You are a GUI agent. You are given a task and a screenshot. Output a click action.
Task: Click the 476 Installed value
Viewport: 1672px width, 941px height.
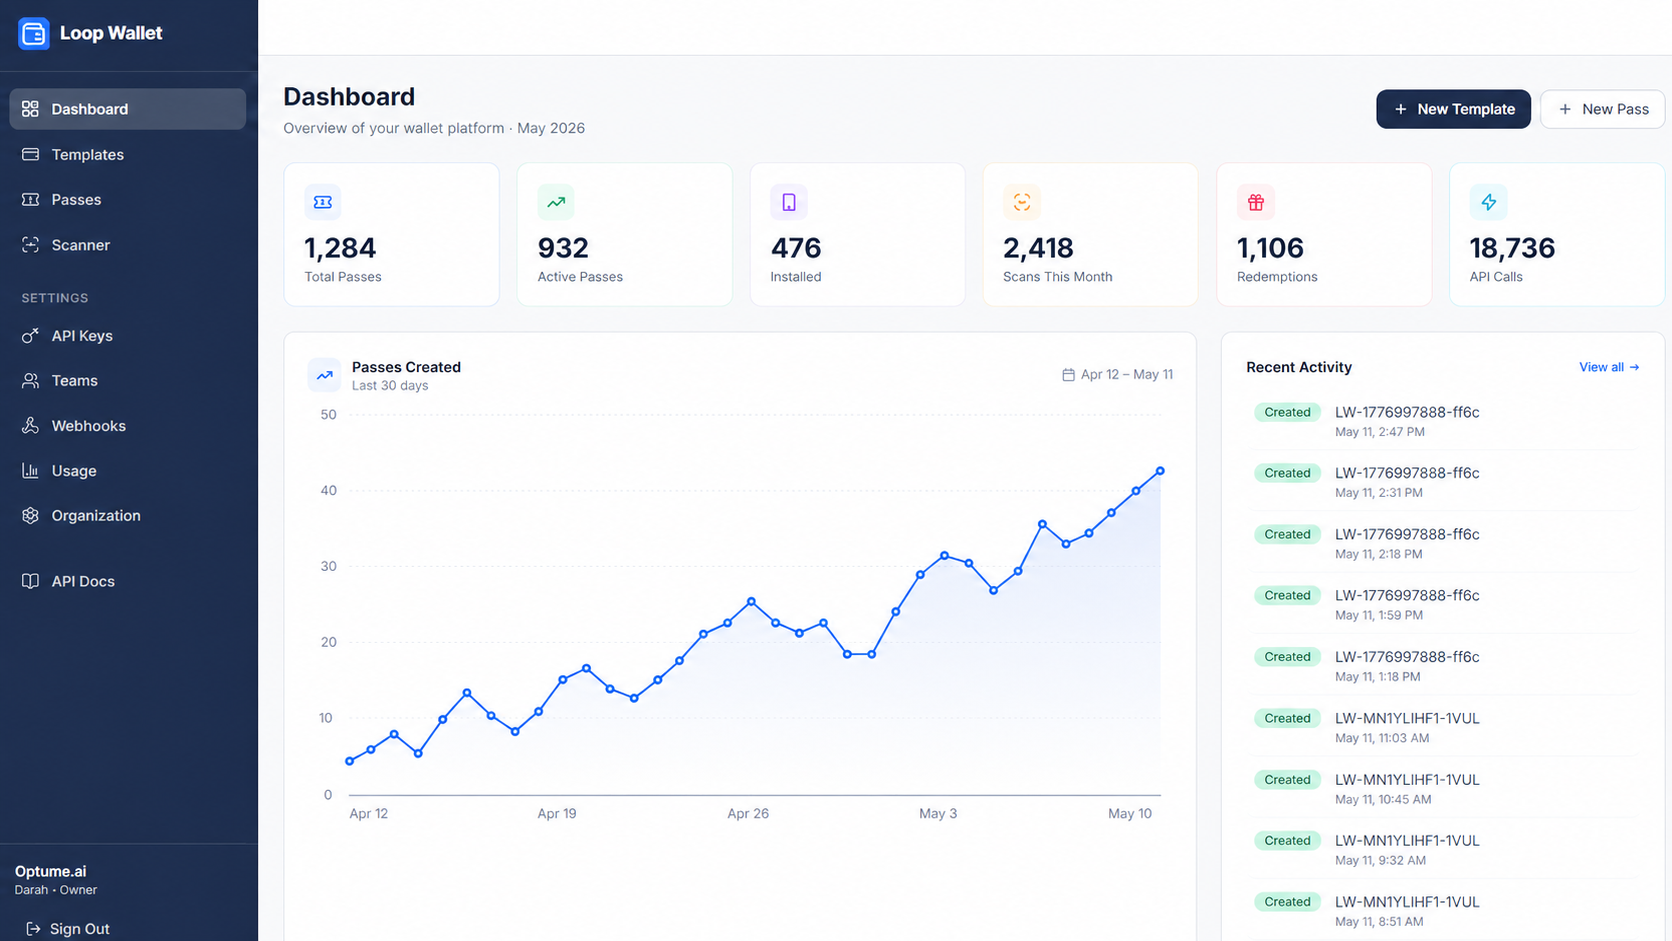(x=796, y=248)
